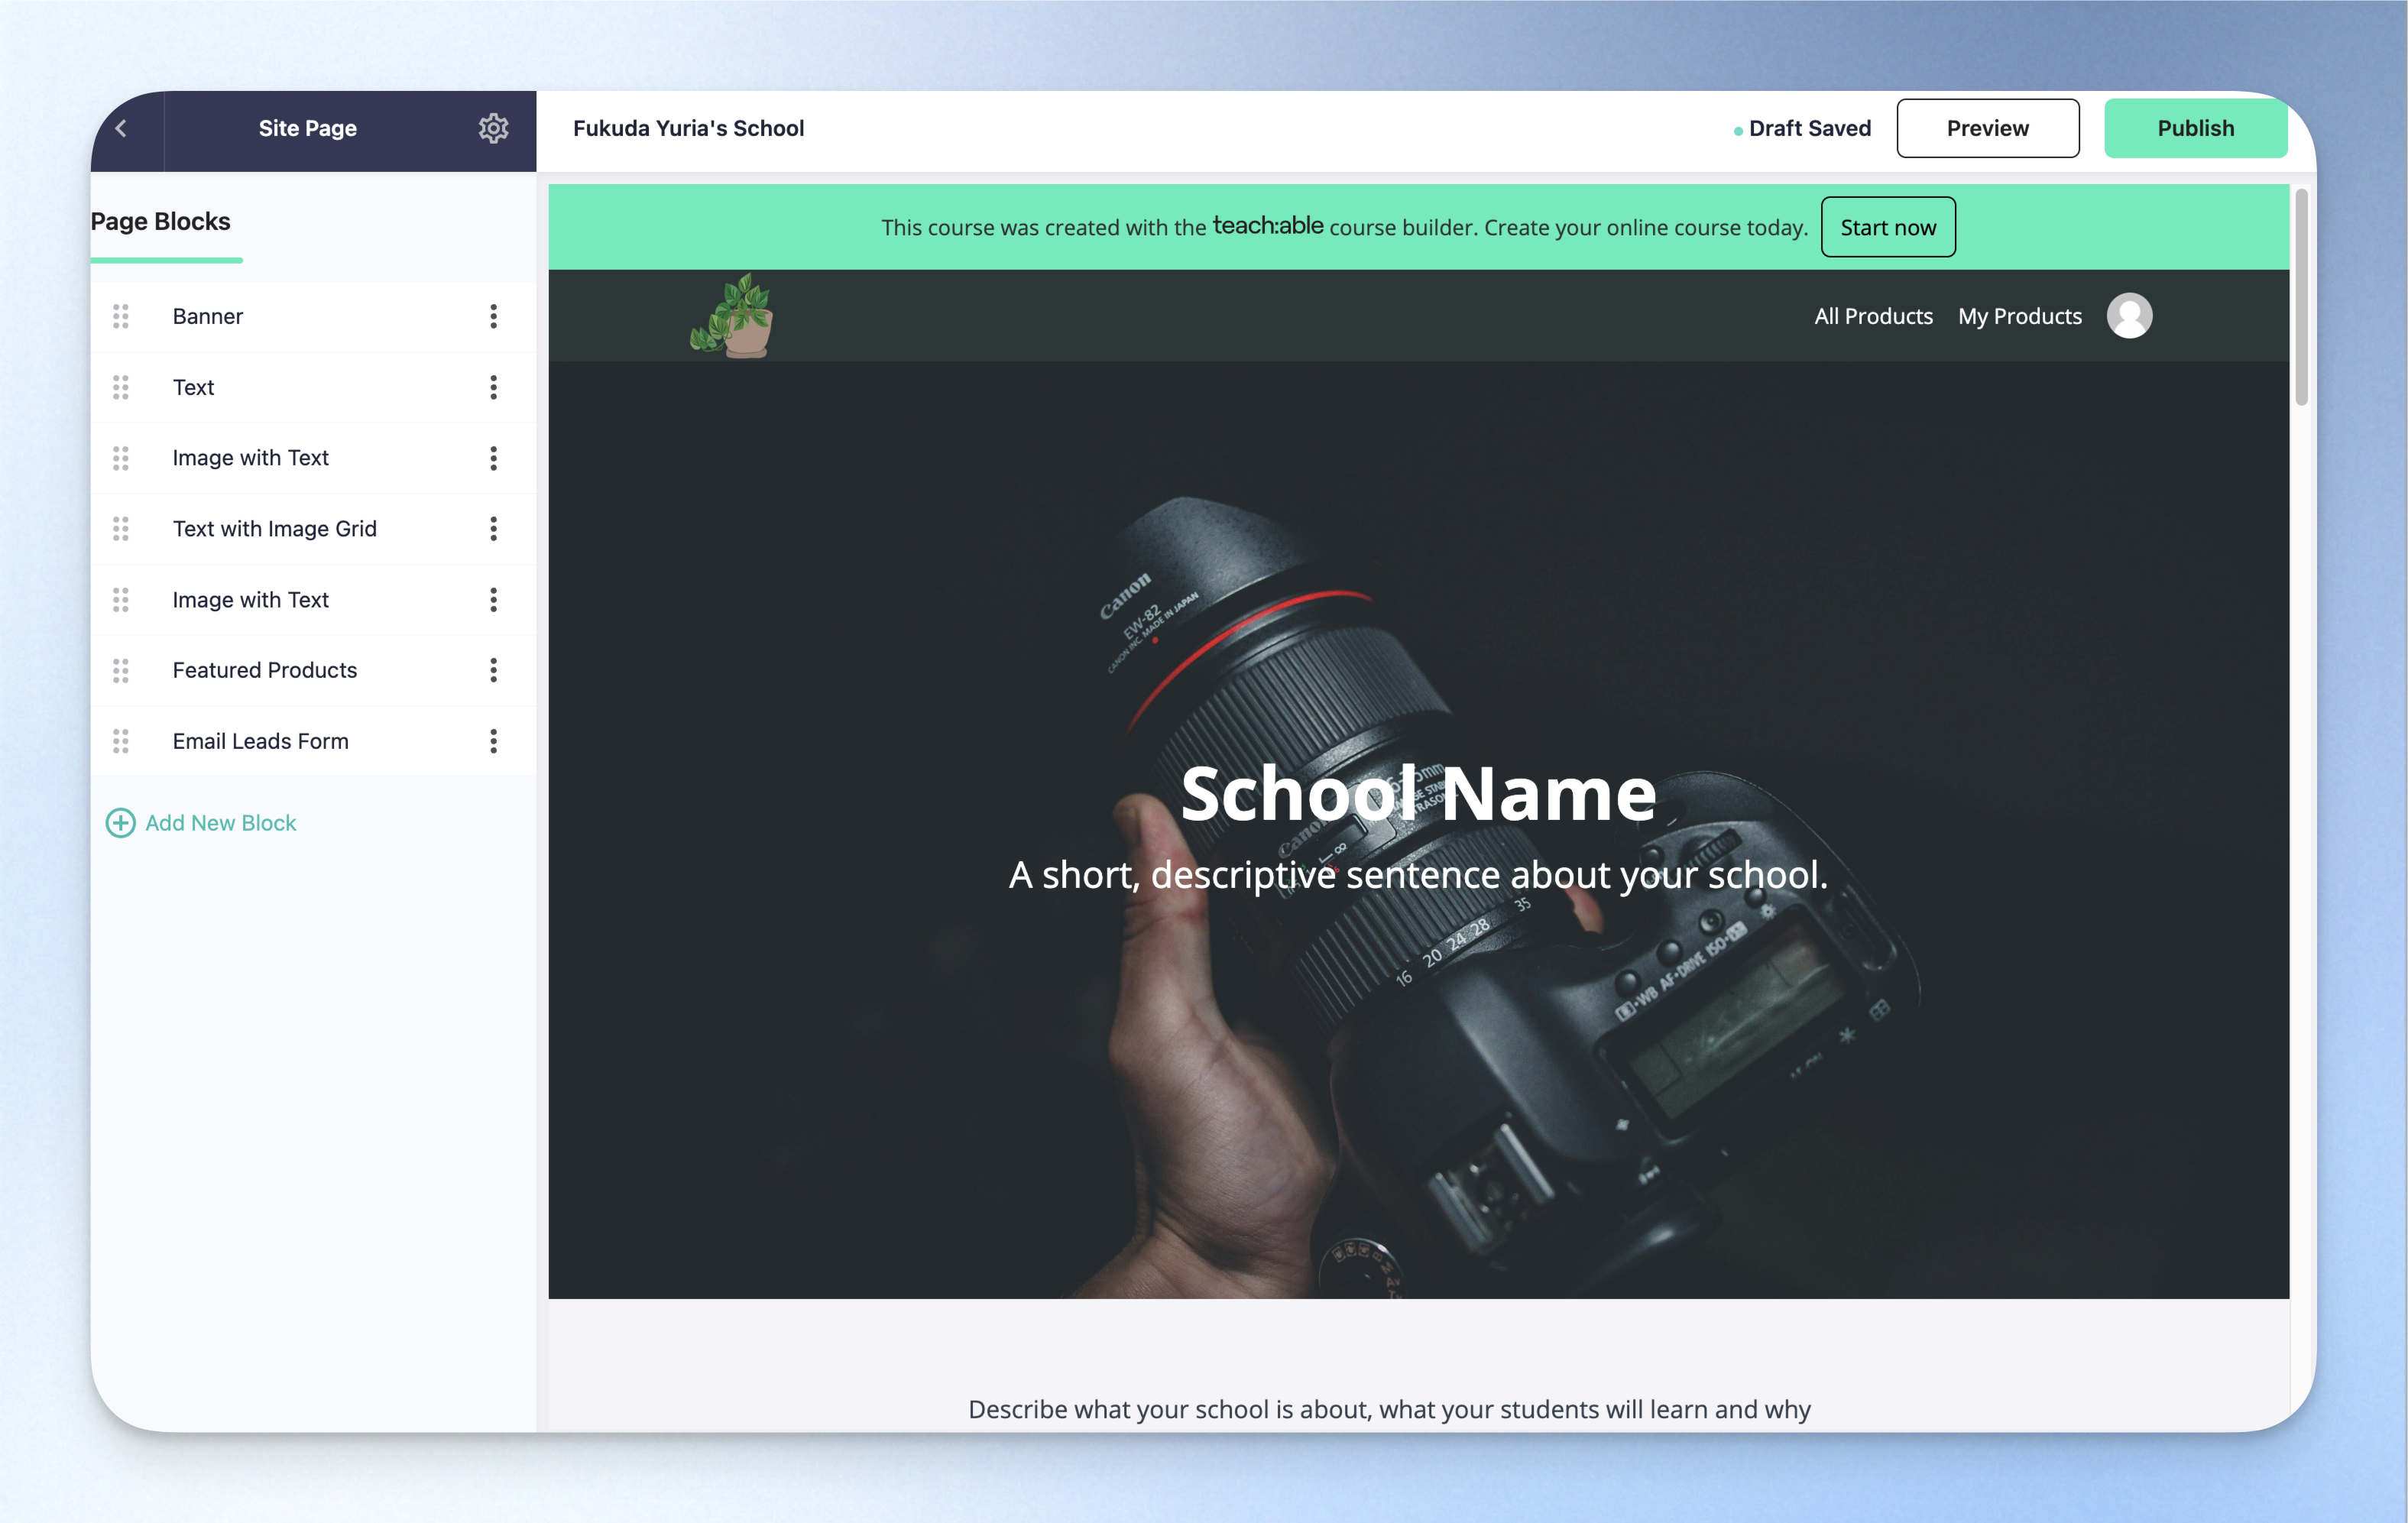Click the preview pane vertical scrollbar
2408x1523 pixels.
pyautogui.click(x=2301, y=297)
